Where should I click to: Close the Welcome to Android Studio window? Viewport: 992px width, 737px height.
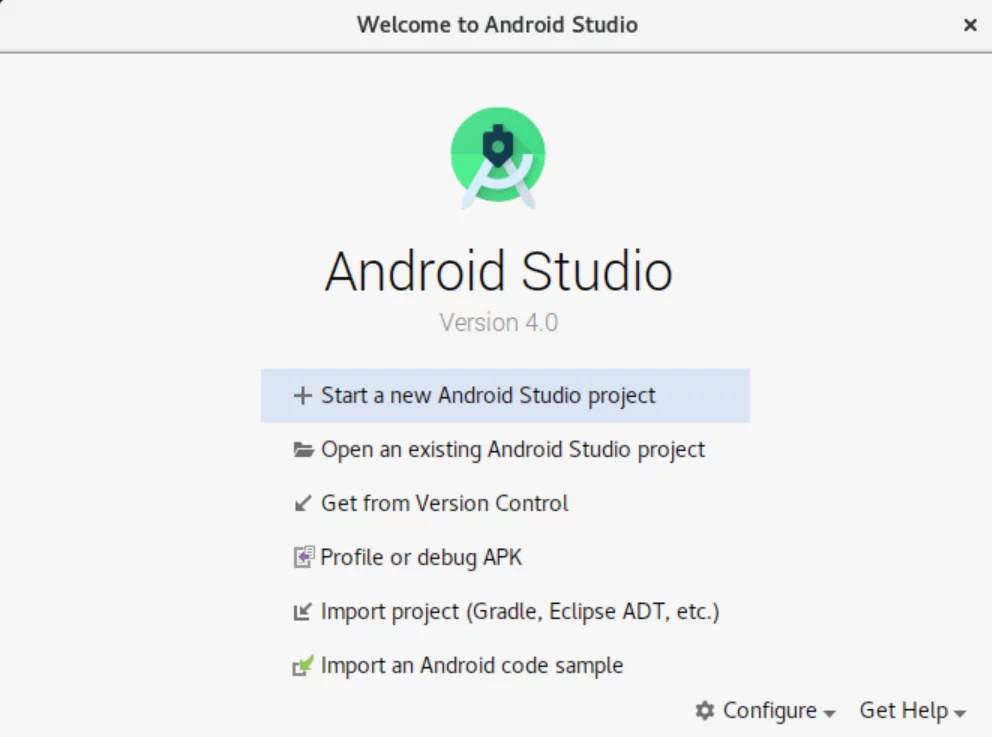click(x=970, y=25)
